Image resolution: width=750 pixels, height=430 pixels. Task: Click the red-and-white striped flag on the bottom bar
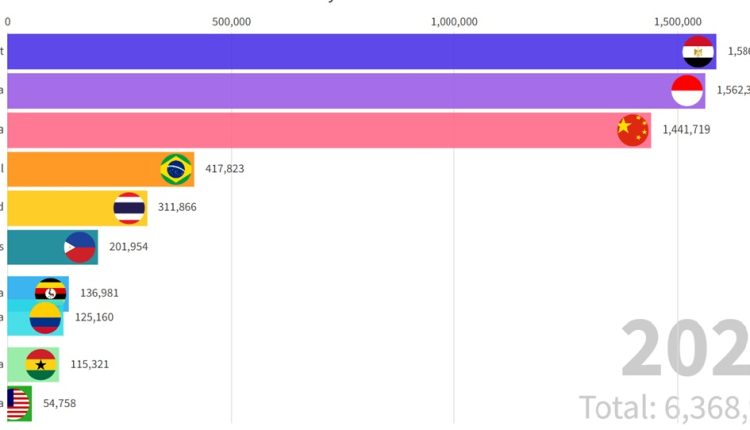(17, 403)
